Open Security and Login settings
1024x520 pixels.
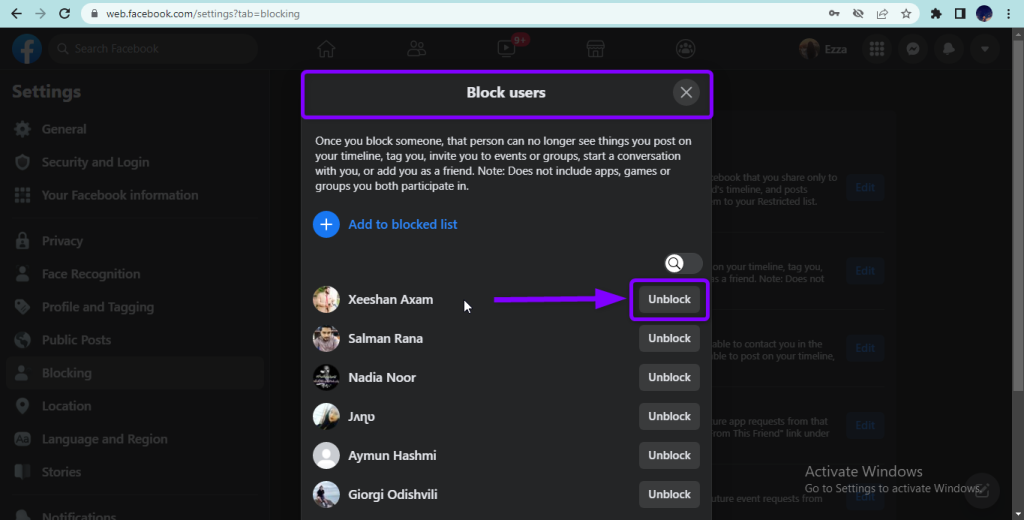pos(135,162)
